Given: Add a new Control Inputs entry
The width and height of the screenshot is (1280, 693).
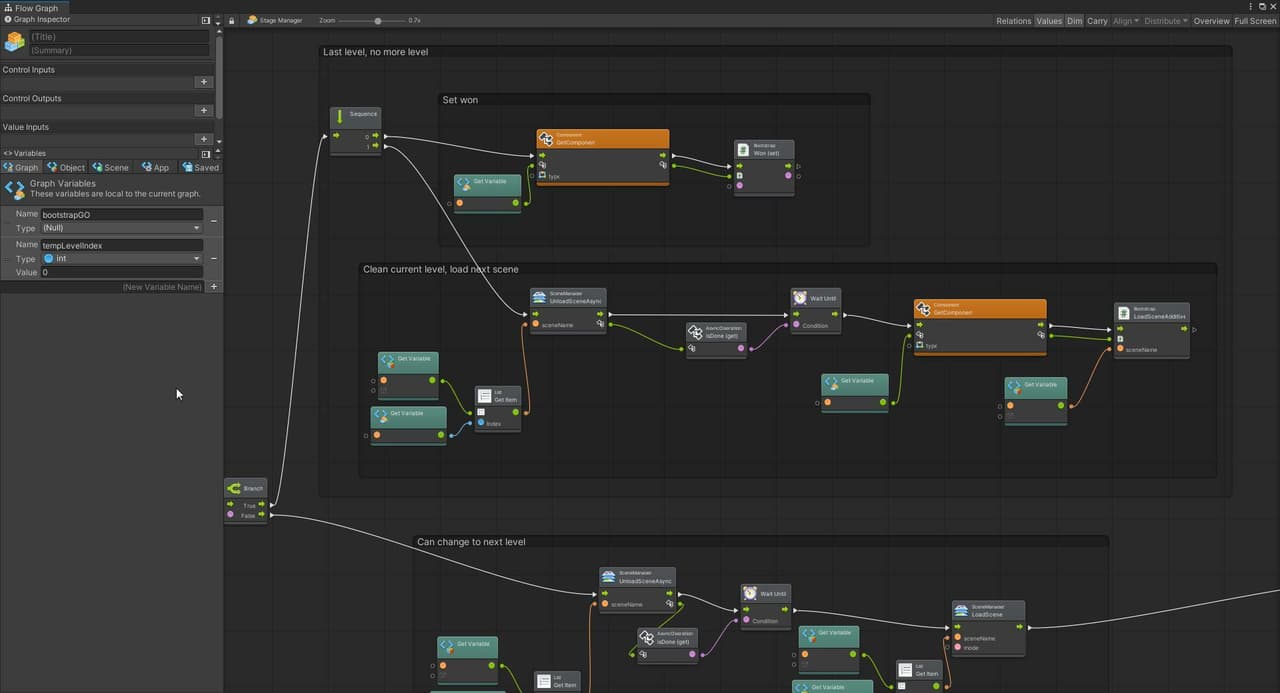Looking at the screenshot, I should [204, 82].
